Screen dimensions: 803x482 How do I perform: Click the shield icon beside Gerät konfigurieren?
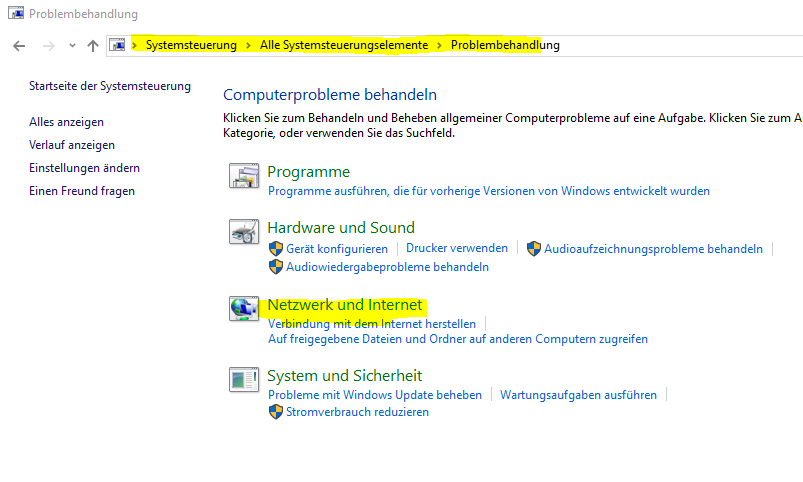276,249
